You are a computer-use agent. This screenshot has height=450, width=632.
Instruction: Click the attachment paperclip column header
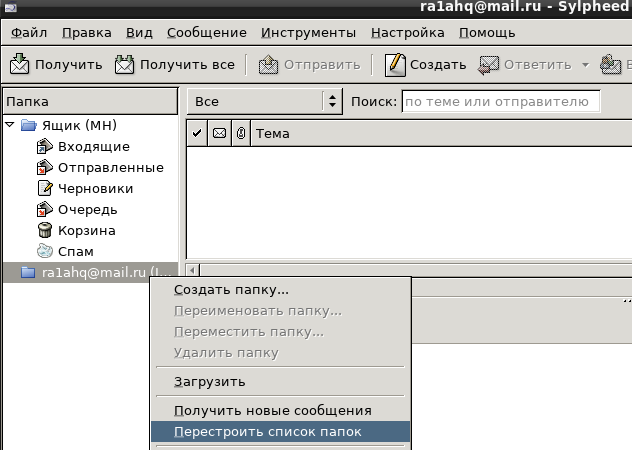click(241, 133)
